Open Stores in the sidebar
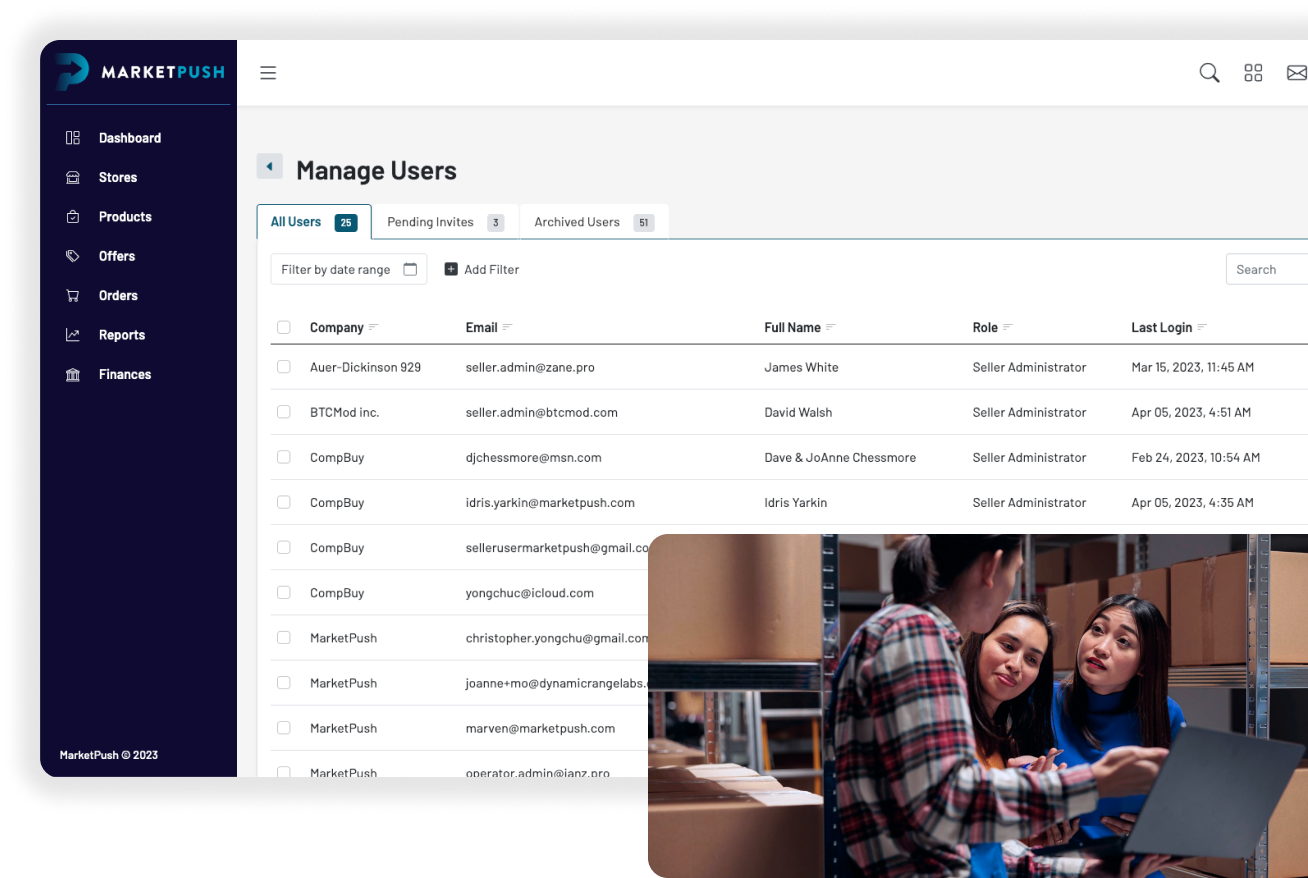This screenshot has width=1308, height=878. [118, 177]
